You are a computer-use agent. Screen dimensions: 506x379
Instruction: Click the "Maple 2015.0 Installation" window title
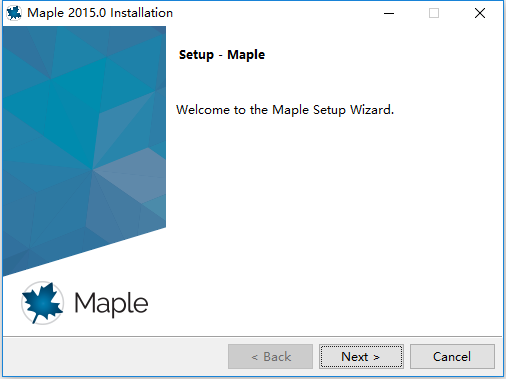click(x=100, y=13)
